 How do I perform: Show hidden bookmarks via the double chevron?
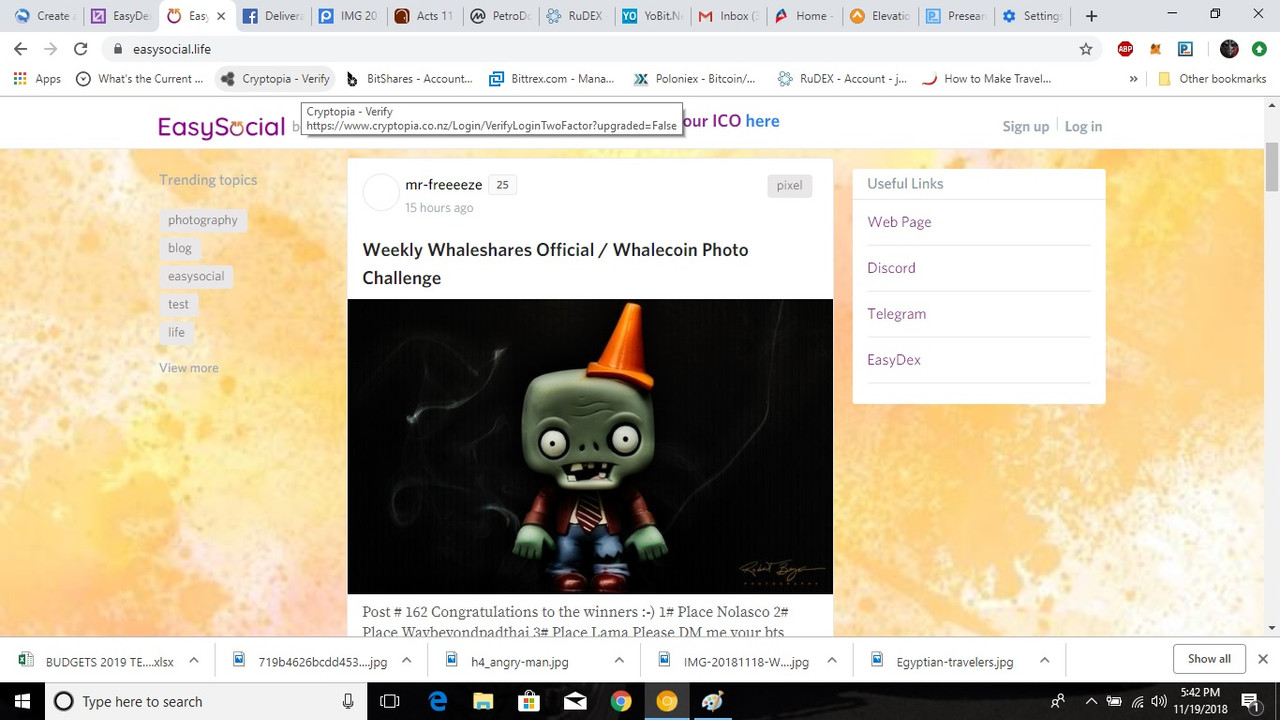(1133, 79)
